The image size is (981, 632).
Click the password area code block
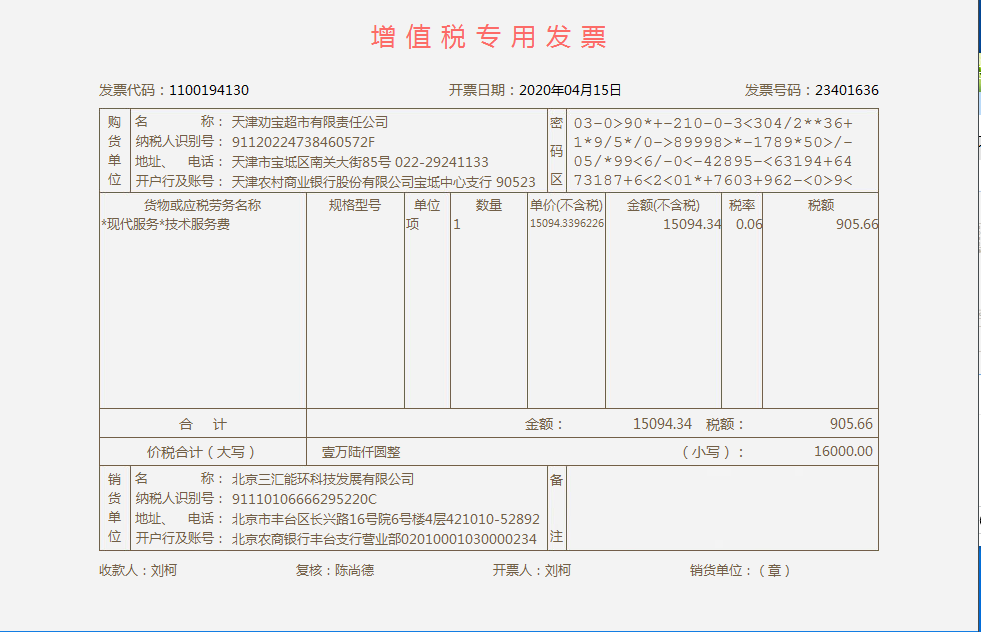point(713,151)
